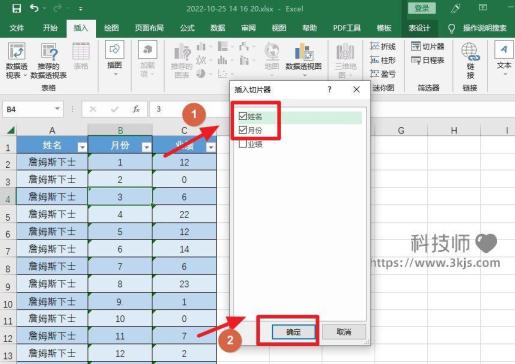Open Customize Quick Access Toolbar dropdown
The image size is (515, 364).
[80, 9]
